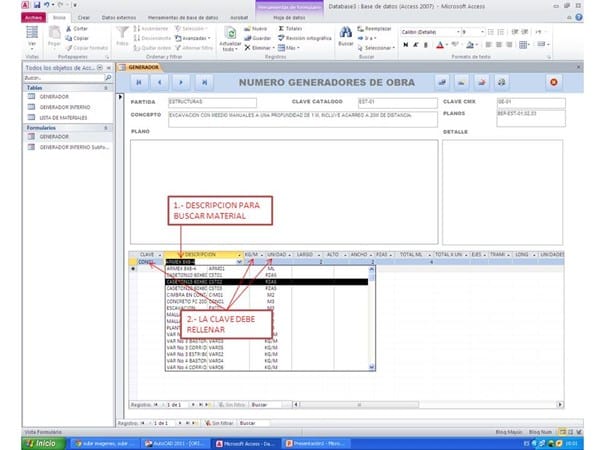Collapse the Tablas group in navigation pane
This screenshot has height=450, width=600.
(106, 88)
